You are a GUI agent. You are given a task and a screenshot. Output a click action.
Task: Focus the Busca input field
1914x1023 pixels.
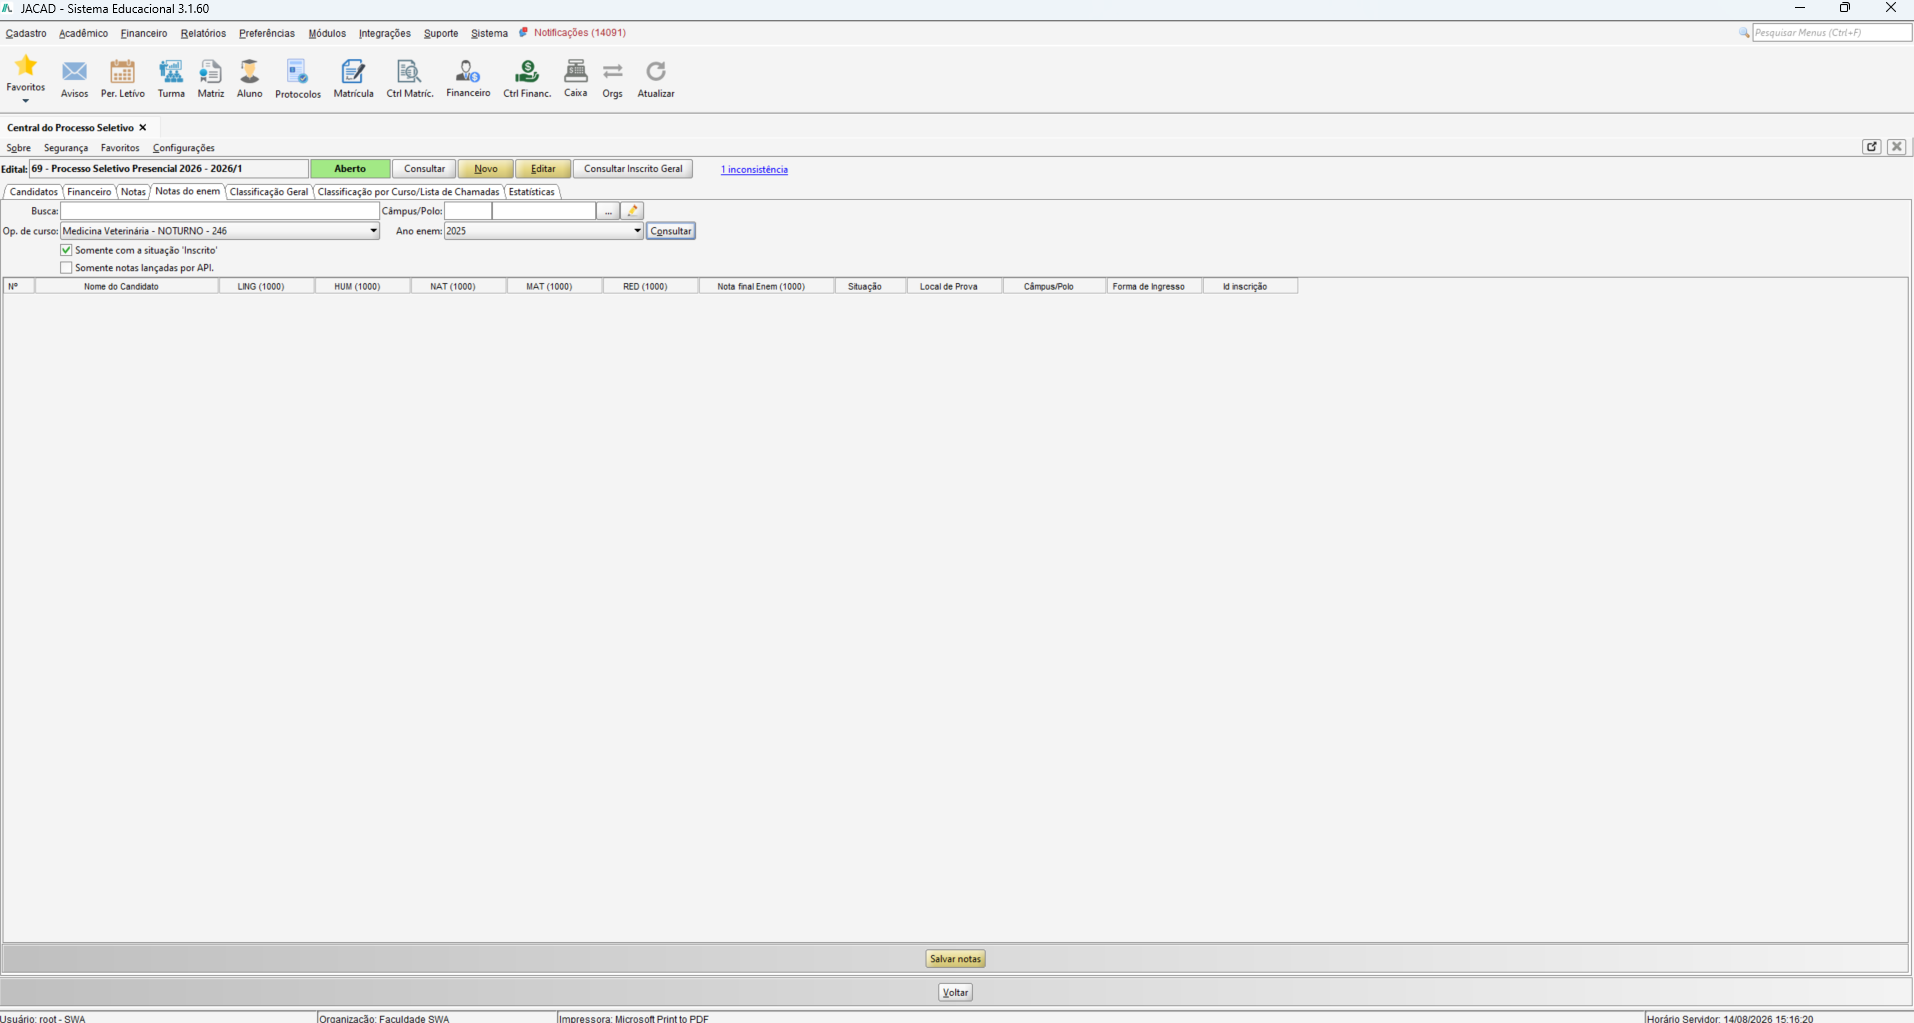click(220, 211)
